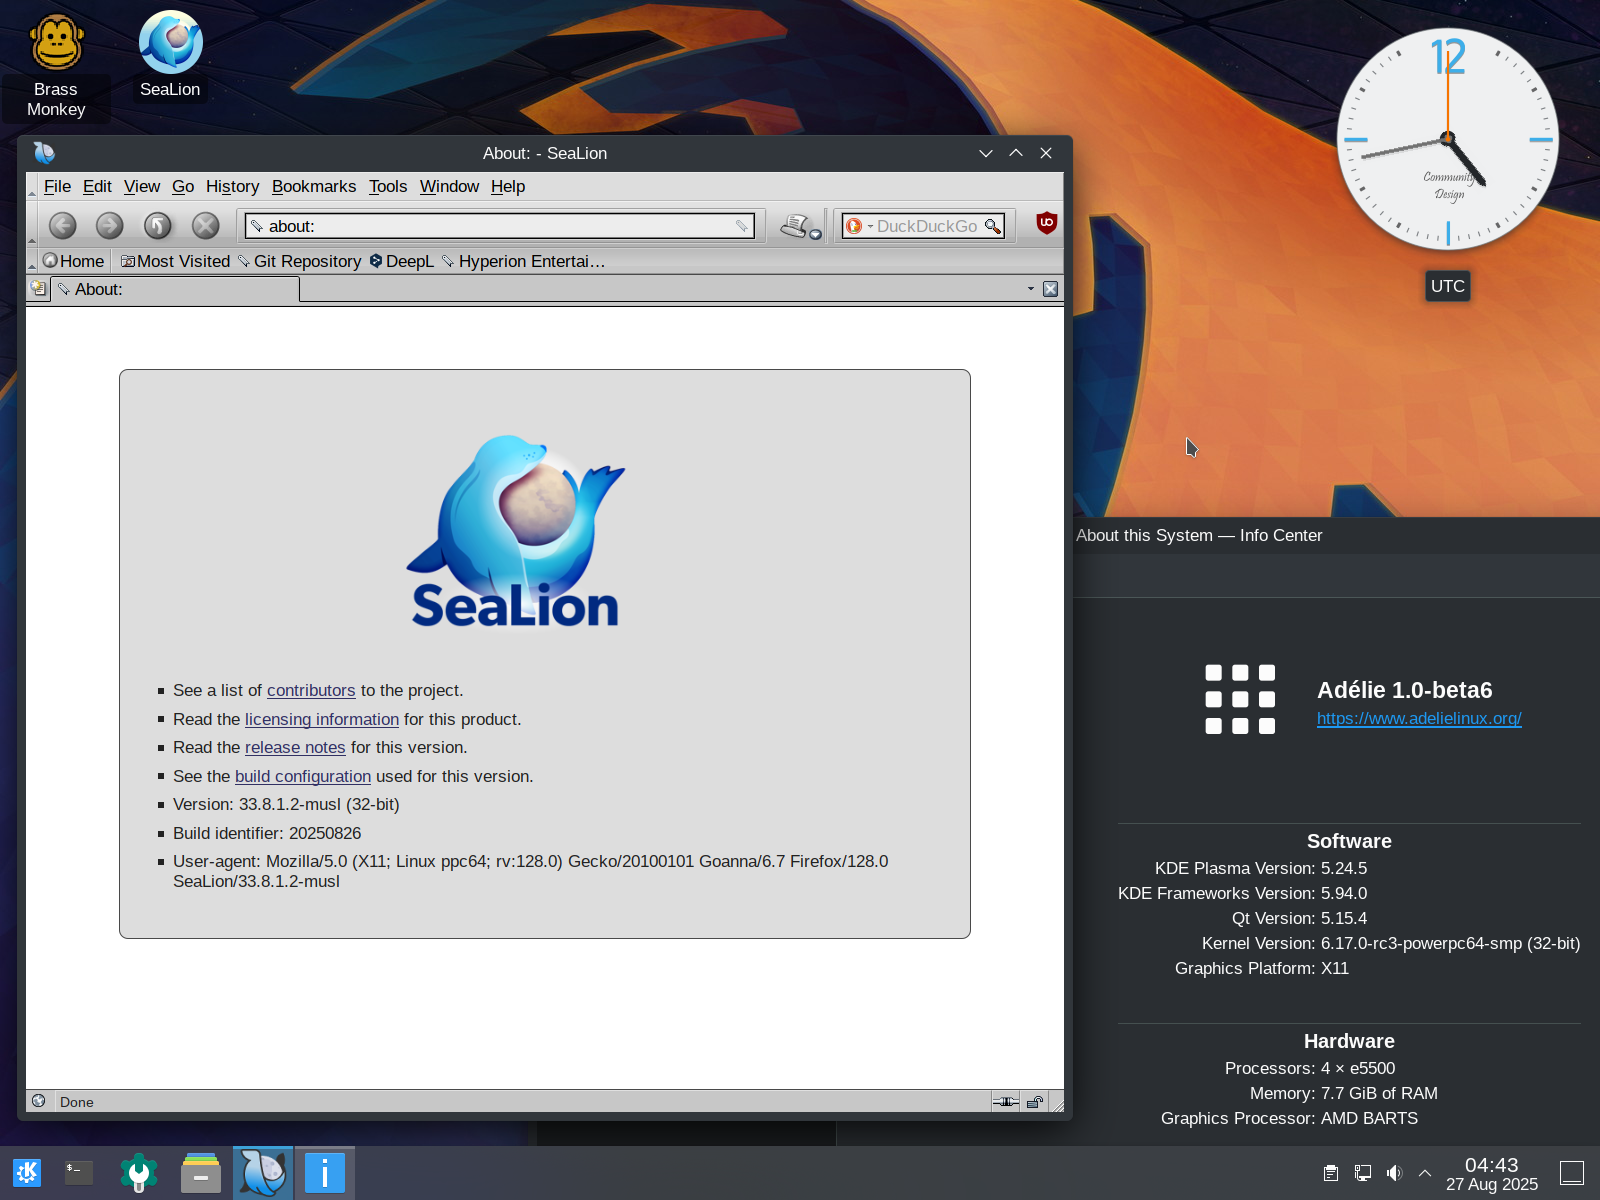
Task: Follow the release notes link
Action: point(295,747)
